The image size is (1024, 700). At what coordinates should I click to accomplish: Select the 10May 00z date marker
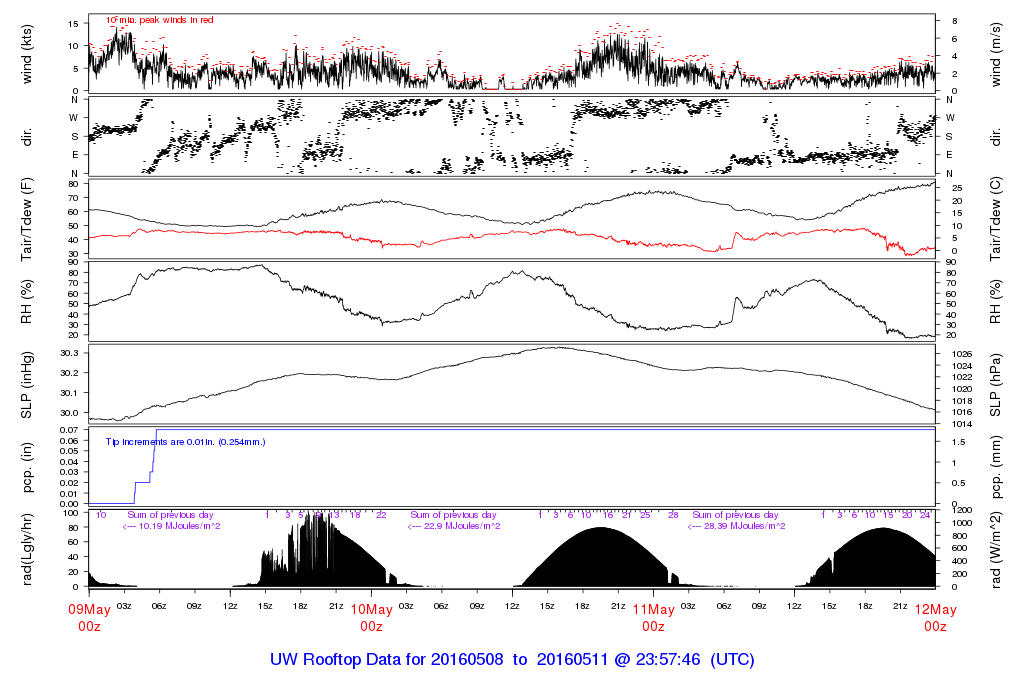371,617
